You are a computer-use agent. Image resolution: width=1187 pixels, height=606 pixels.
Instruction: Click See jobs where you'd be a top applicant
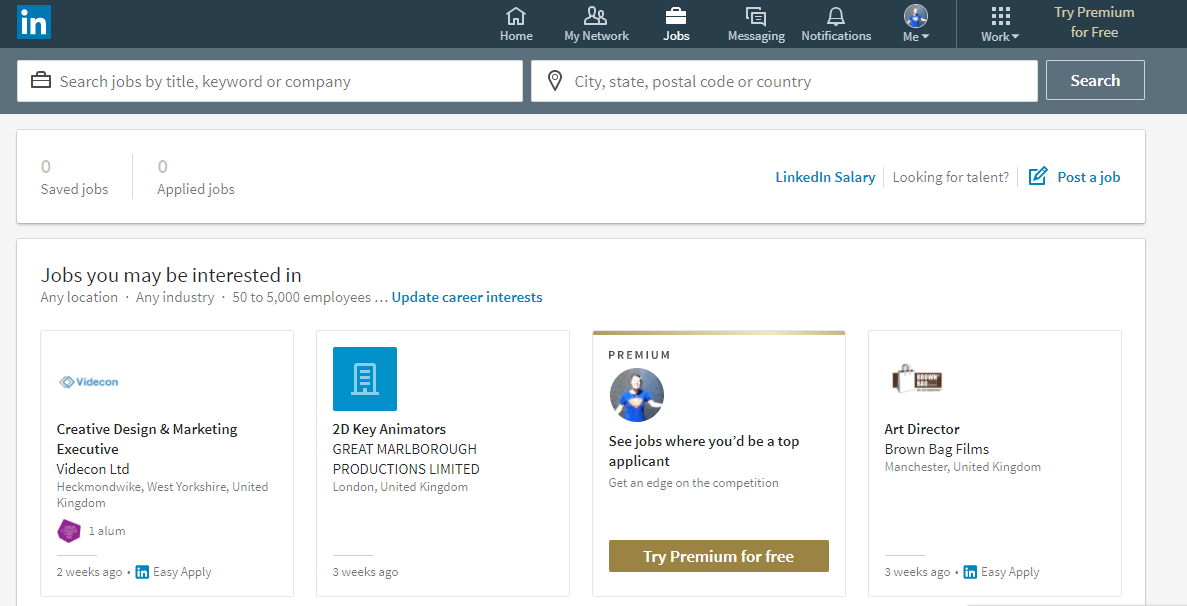(704, 451)
